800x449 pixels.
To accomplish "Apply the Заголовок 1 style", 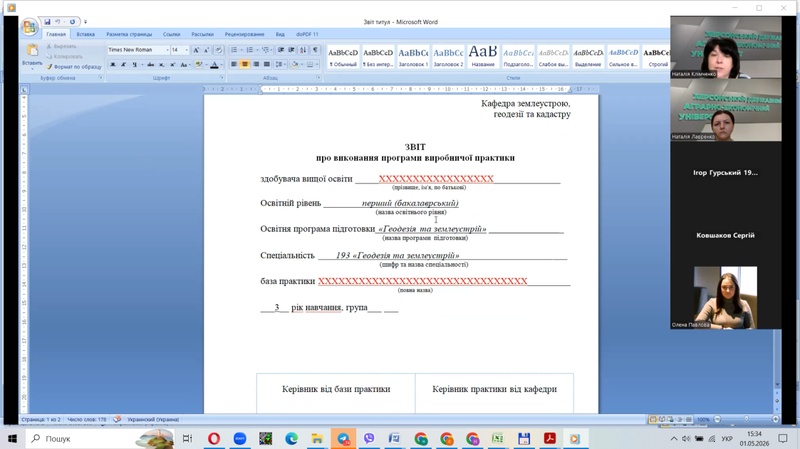I will [x=413, y=57].
